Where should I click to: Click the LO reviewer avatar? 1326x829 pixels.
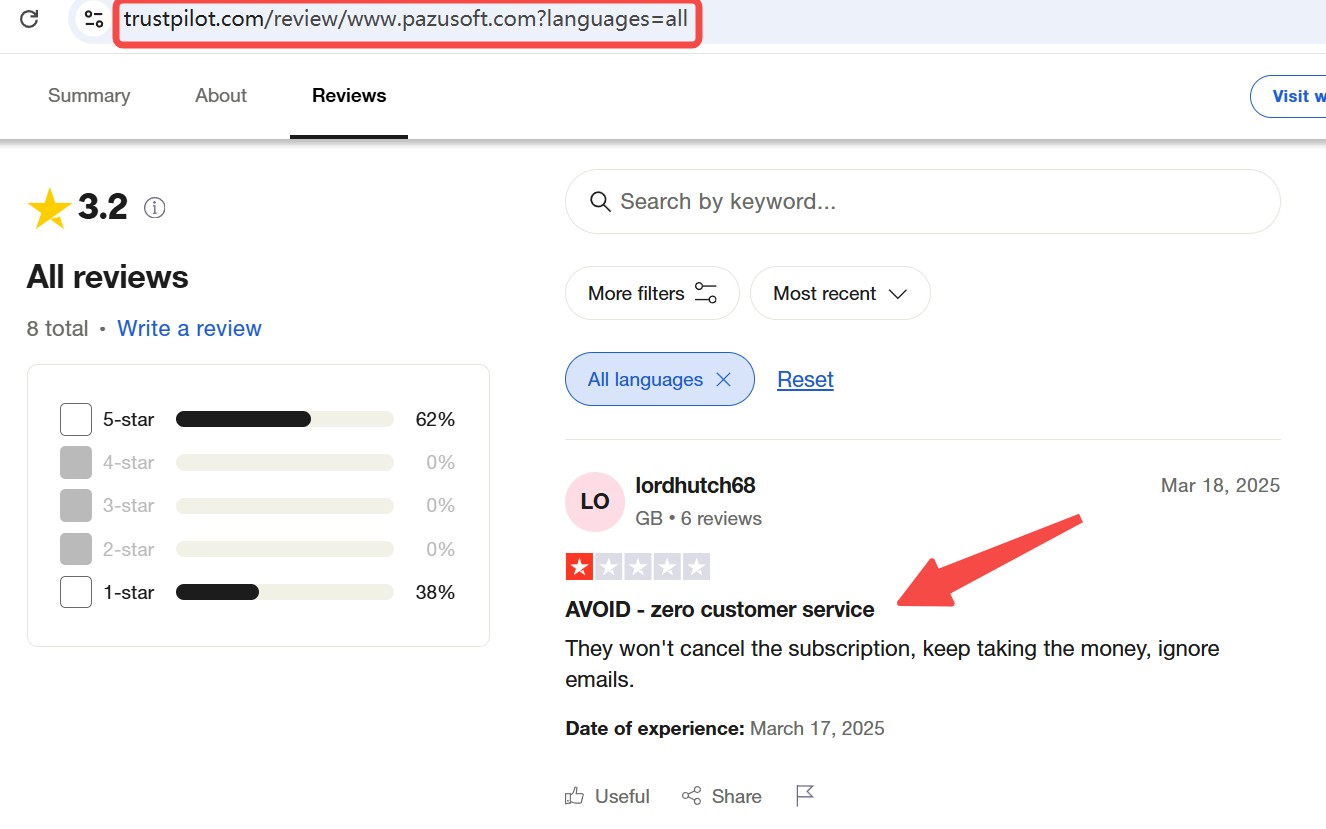(595, 502)
